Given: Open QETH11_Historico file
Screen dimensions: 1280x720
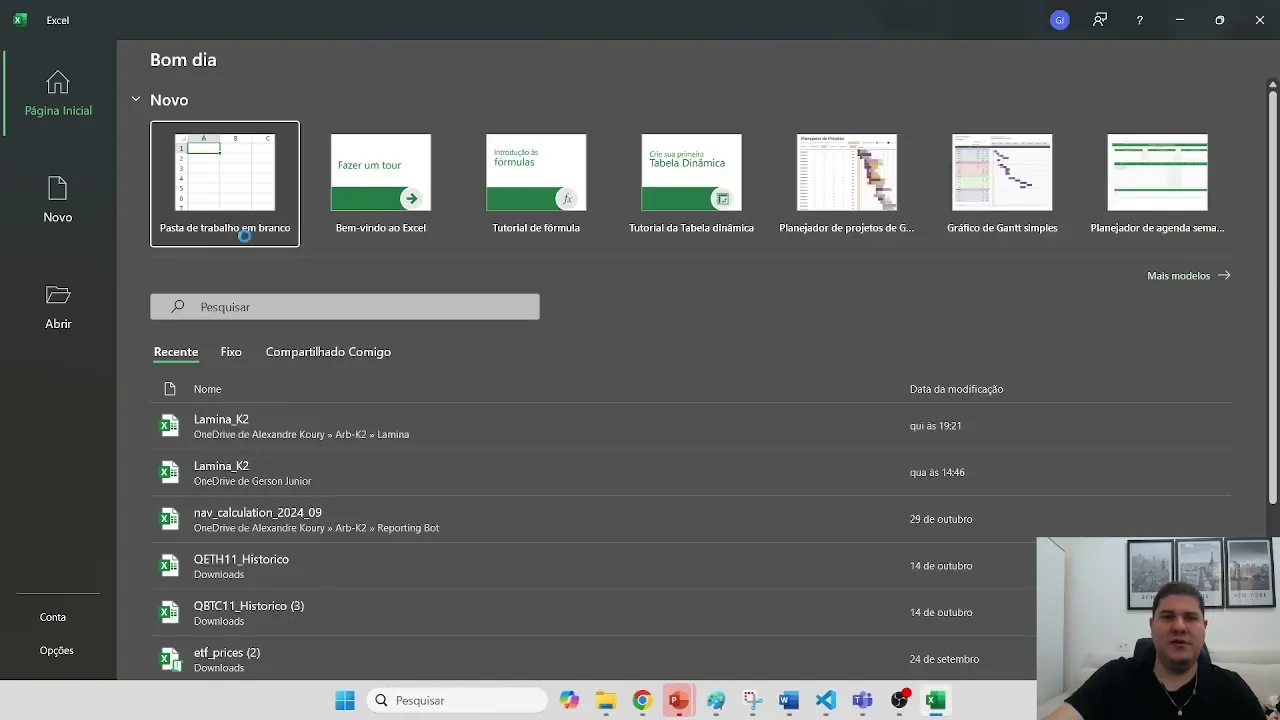Looking at the screenshot, I should point(594,566).
